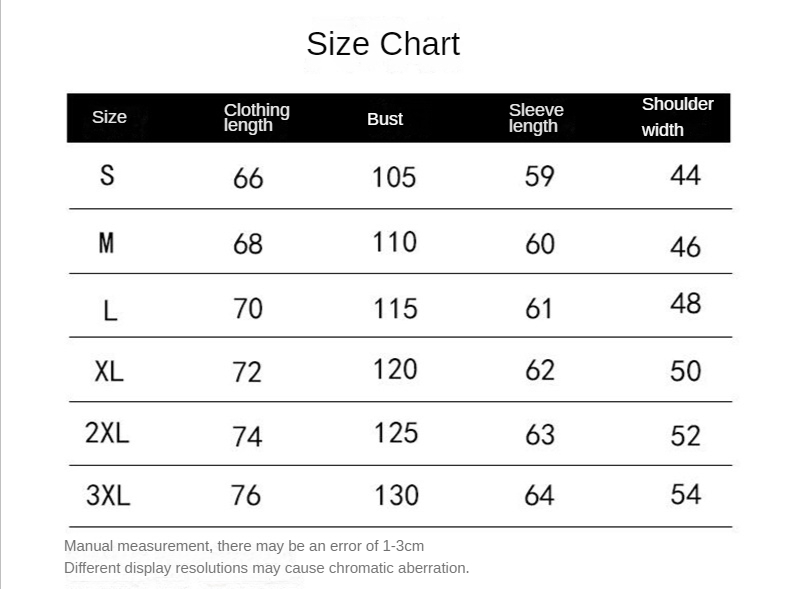This screenshot has width=800, height=589.
Task: Select the M size row label
Action: (106, 242)
